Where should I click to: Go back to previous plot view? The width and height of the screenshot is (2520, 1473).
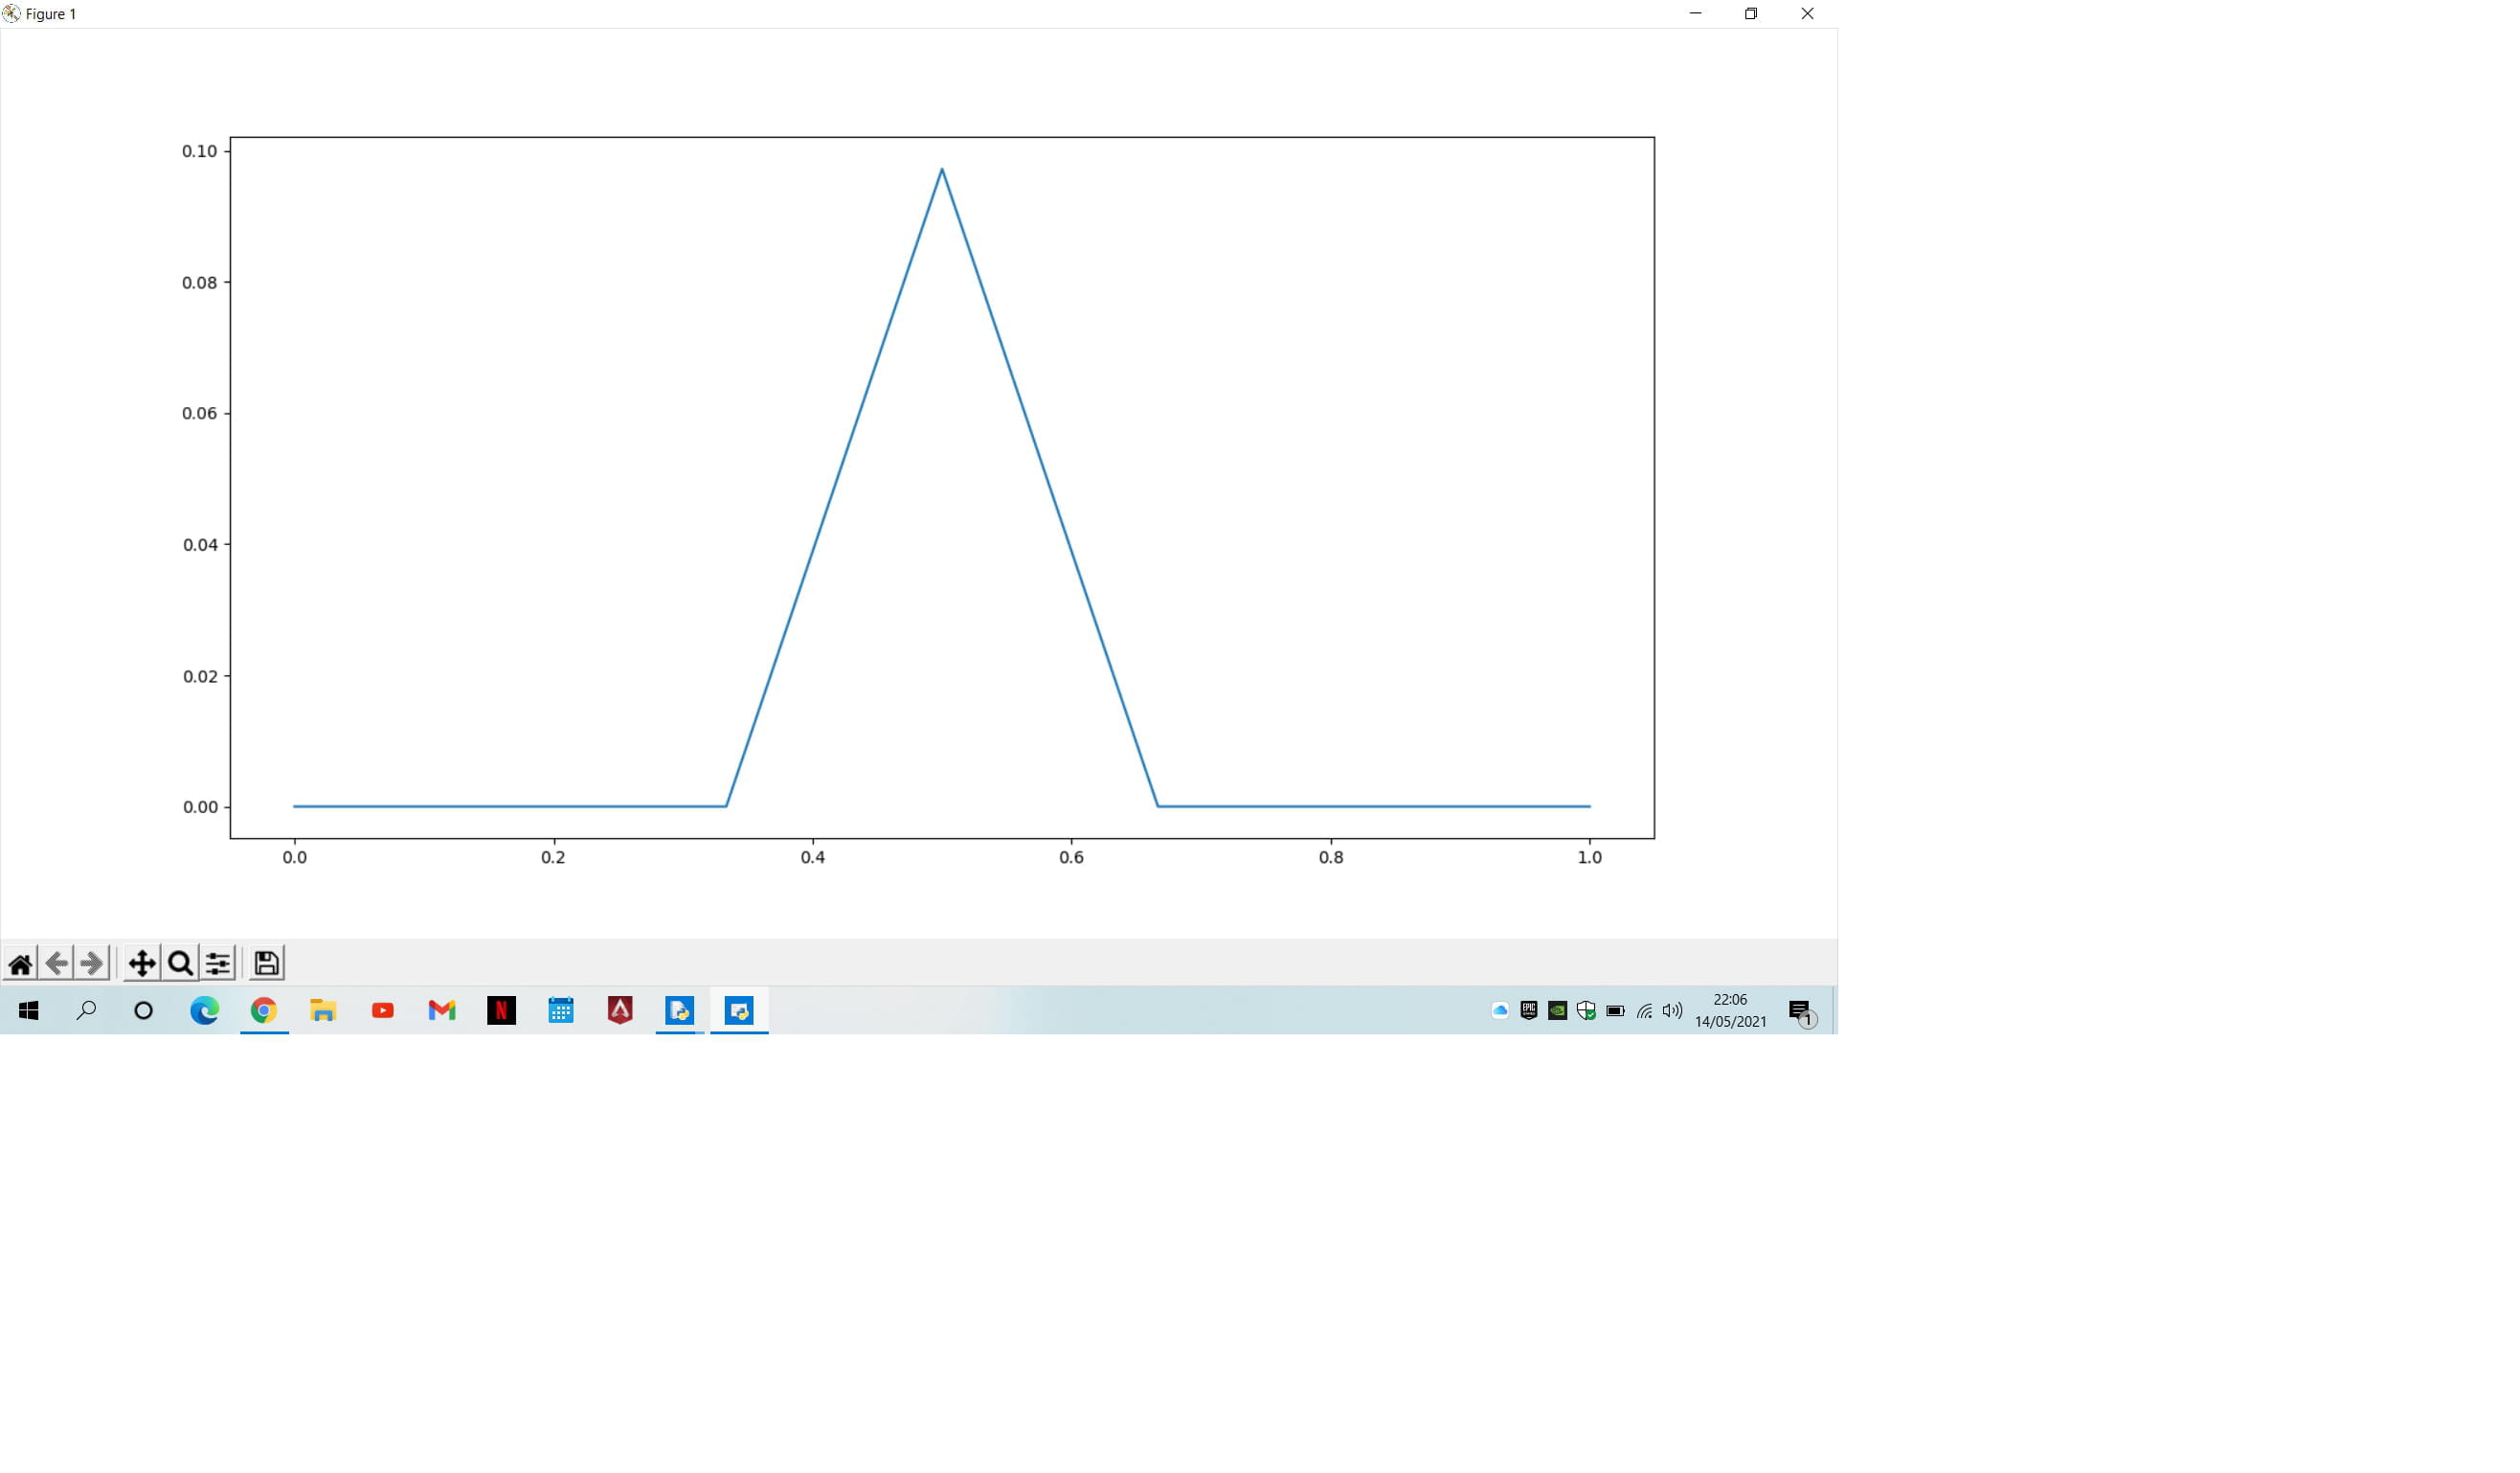click(57, 964)
